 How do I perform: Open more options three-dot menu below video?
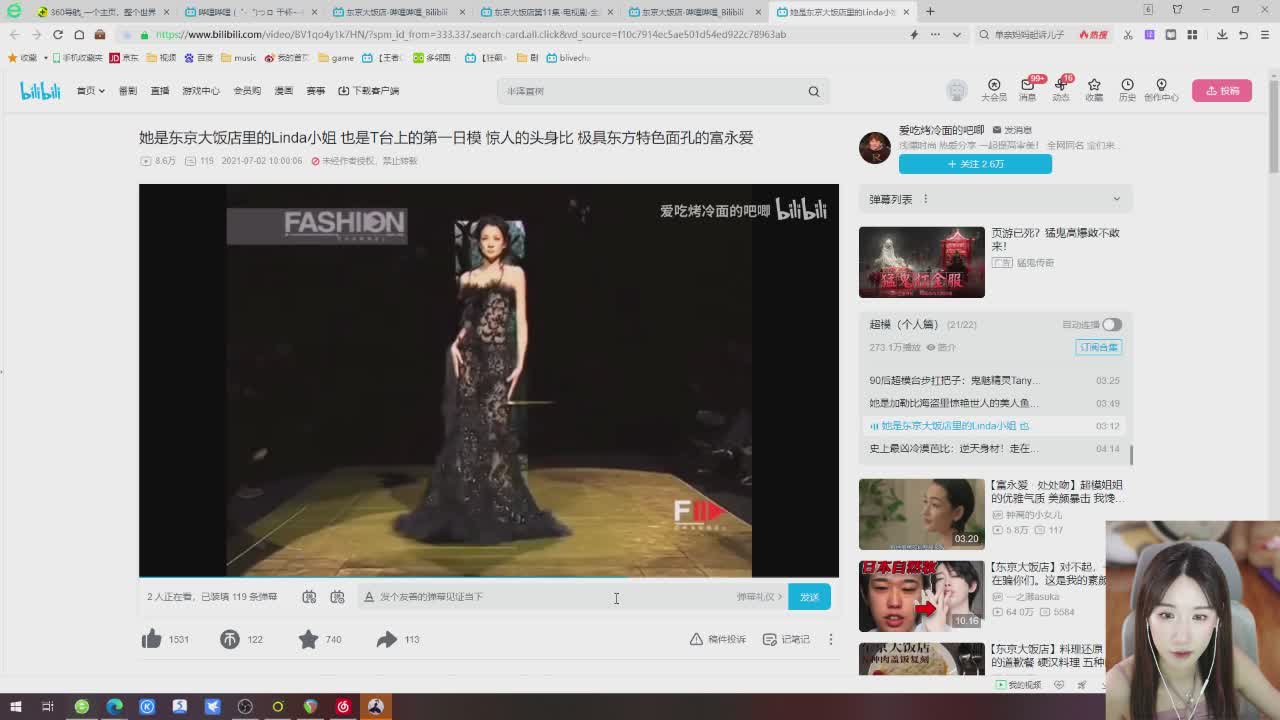click(830, 639)
